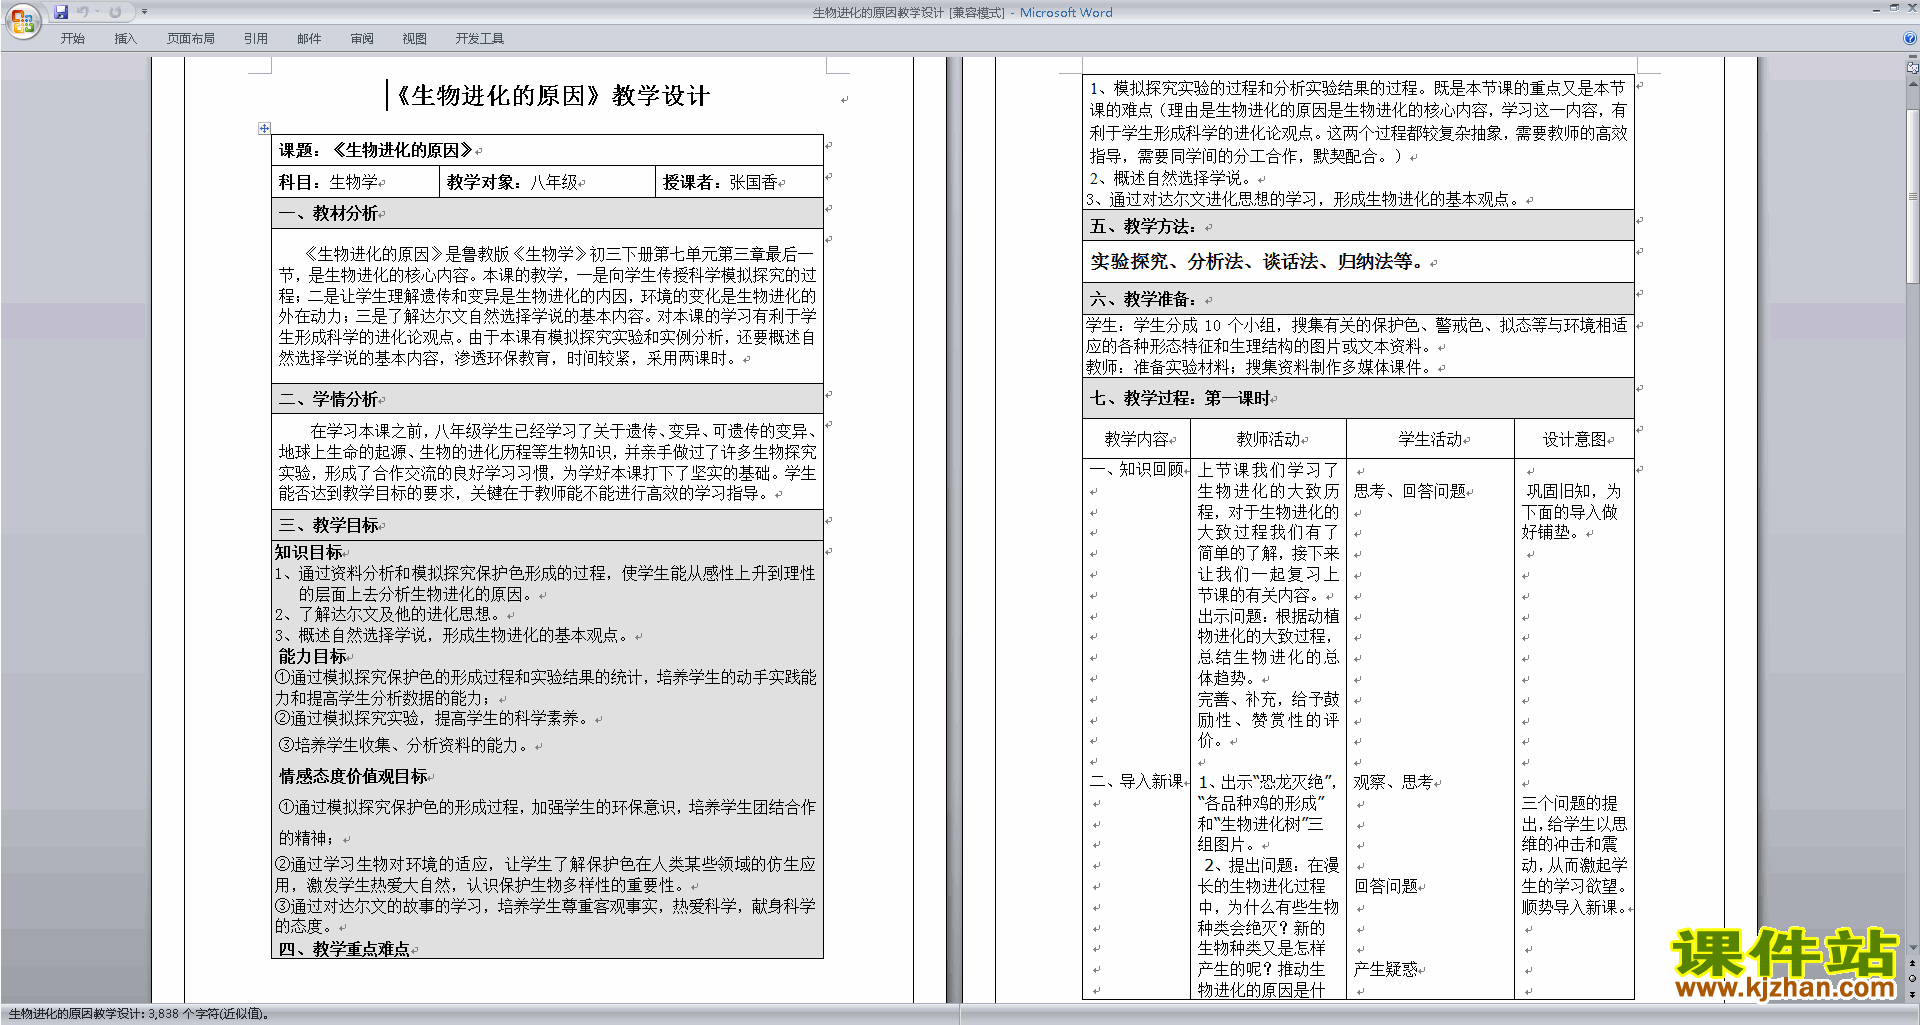This screenshot has width=1920, height=1025.
Task: Click the 二、导入新课 cell
Action: (x=1136, y=781)
